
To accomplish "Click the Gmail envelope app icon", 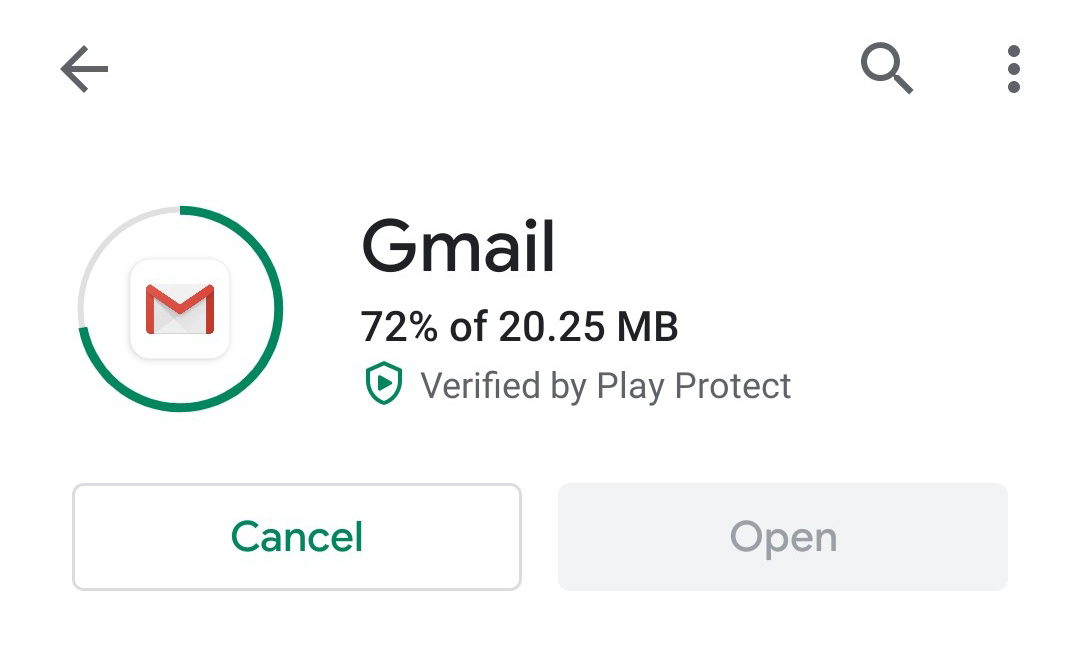I will tap(180, 308).
